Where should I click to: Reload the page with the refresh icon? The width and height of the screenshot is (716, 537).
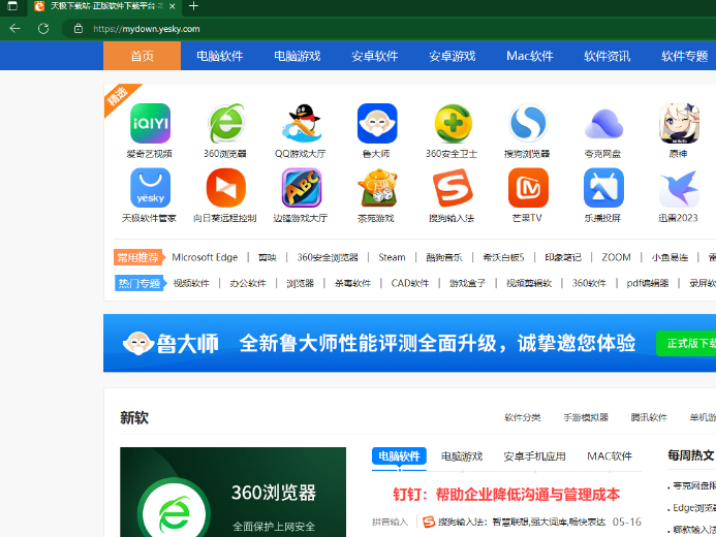coord(43,29)
